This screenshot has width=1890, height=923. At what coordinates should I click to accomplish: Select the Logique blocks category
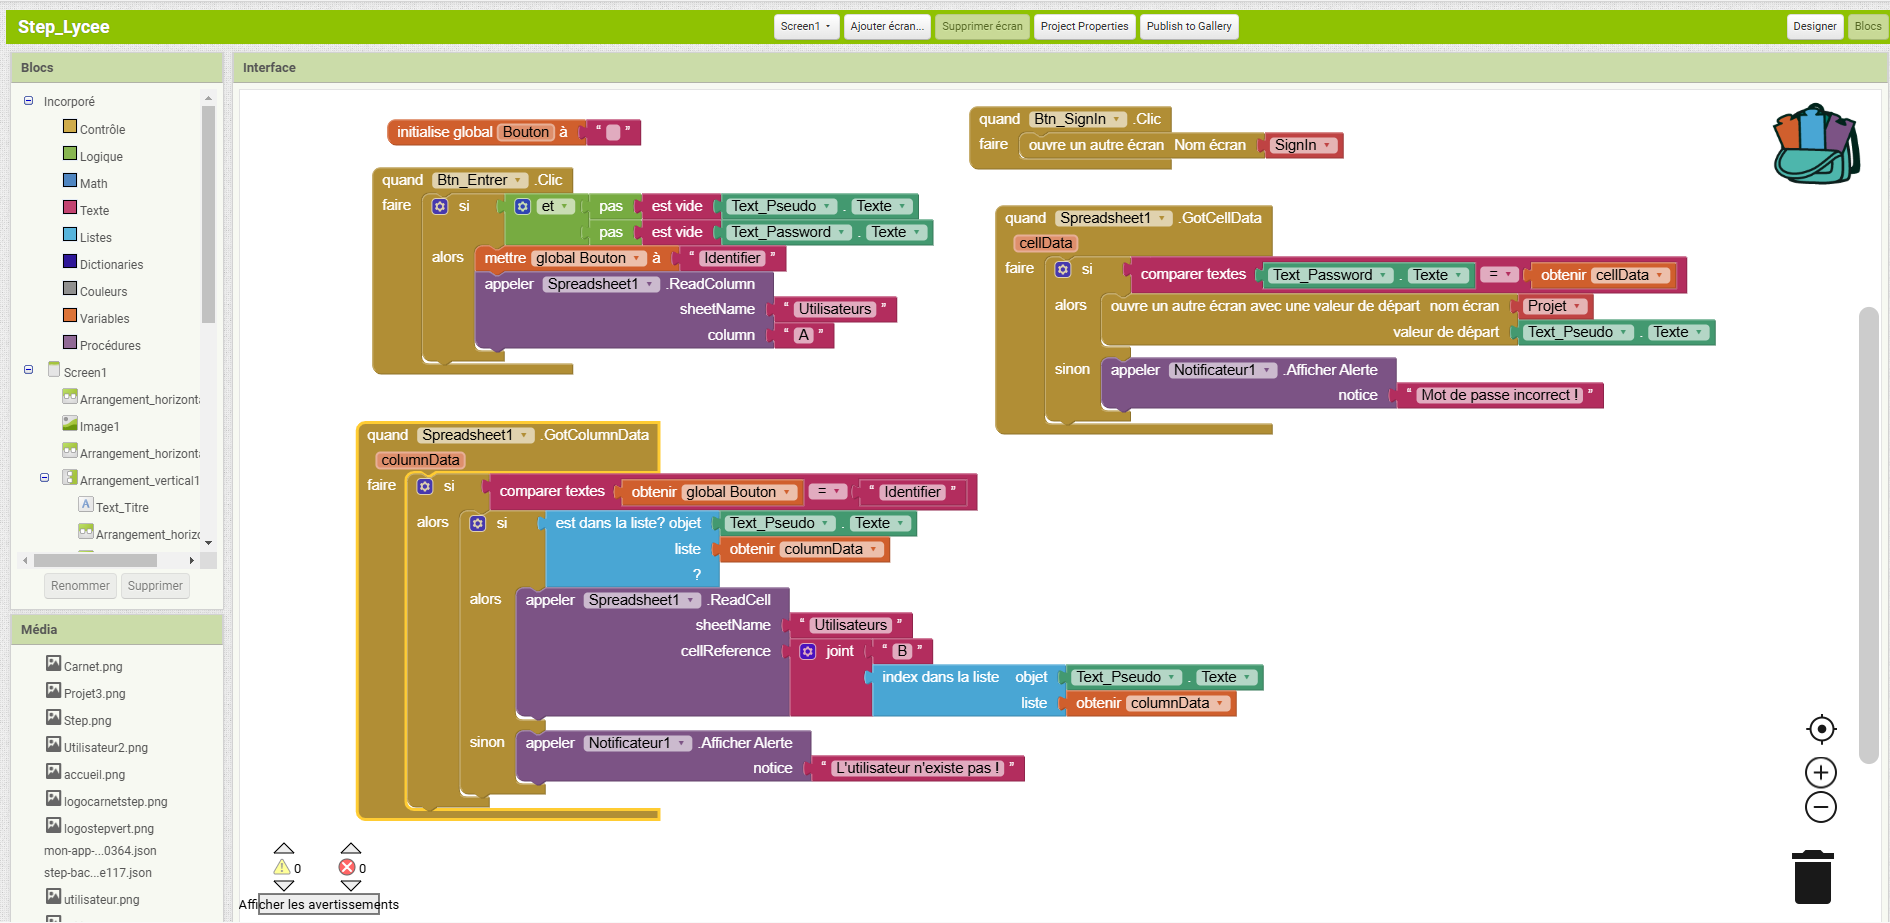tap(101, 156)
